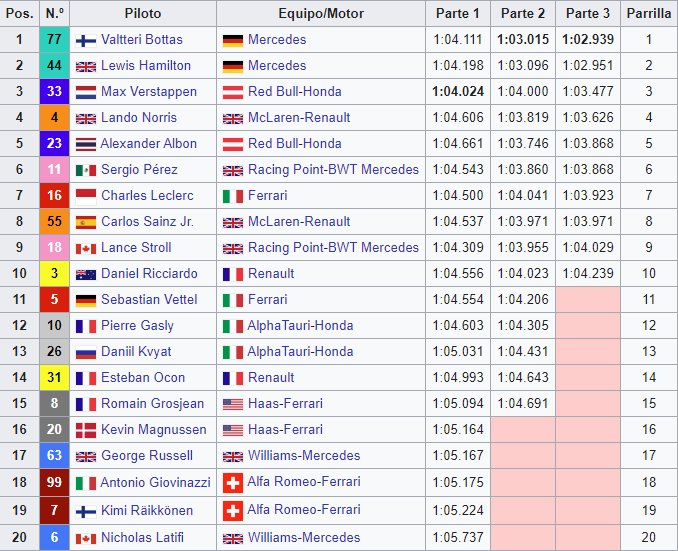678x551 pixels.
Task: Select the bold time 1:04.024
Action: pyautogui.click(x=458, y=91)
